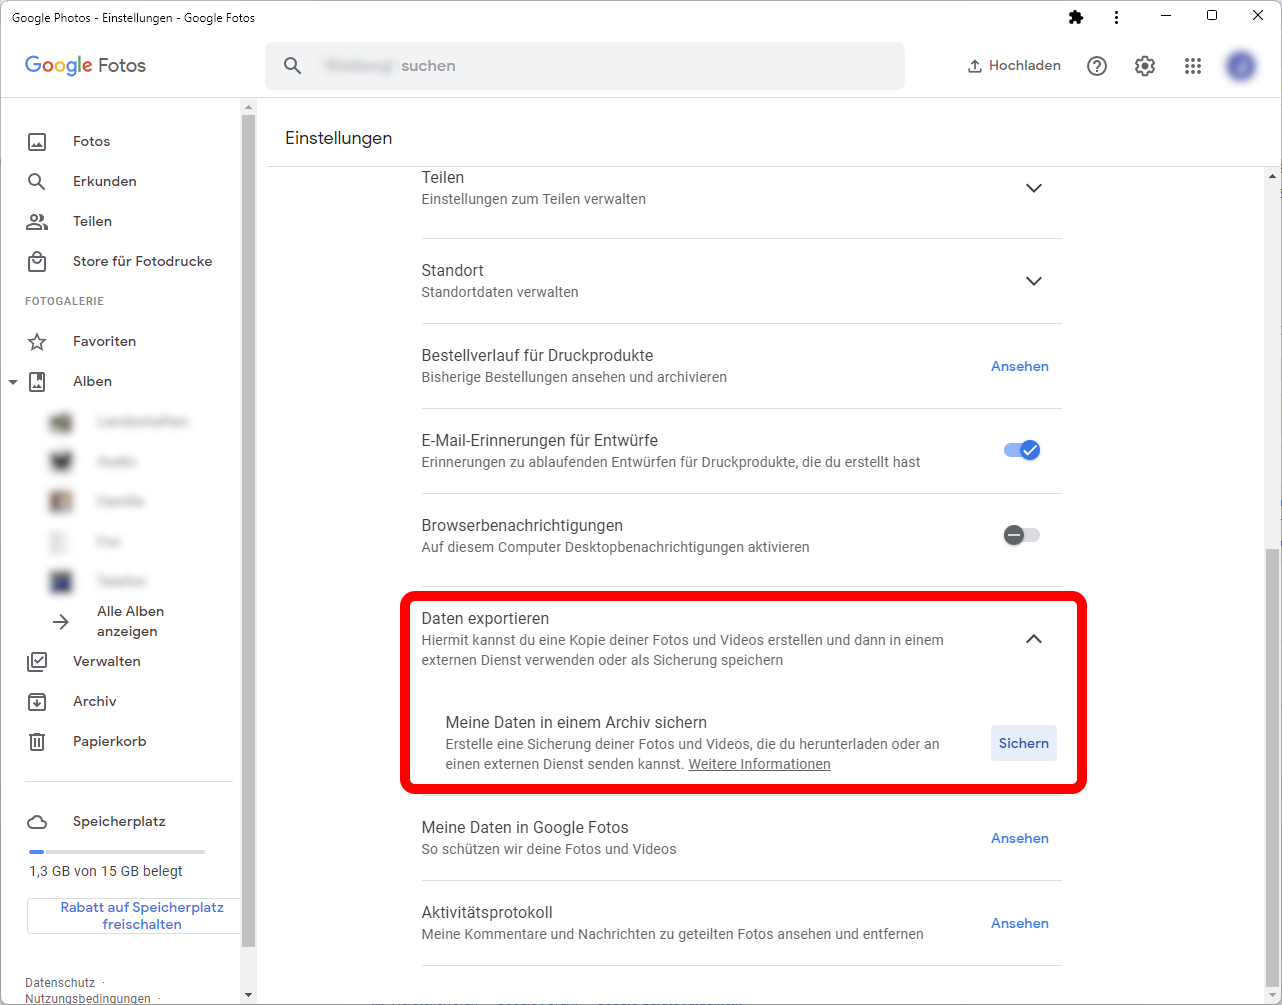The width and height of the screenshot is (1282, 1005).
Task: Expand the Standort settings section
Action: pos(1034,281)
